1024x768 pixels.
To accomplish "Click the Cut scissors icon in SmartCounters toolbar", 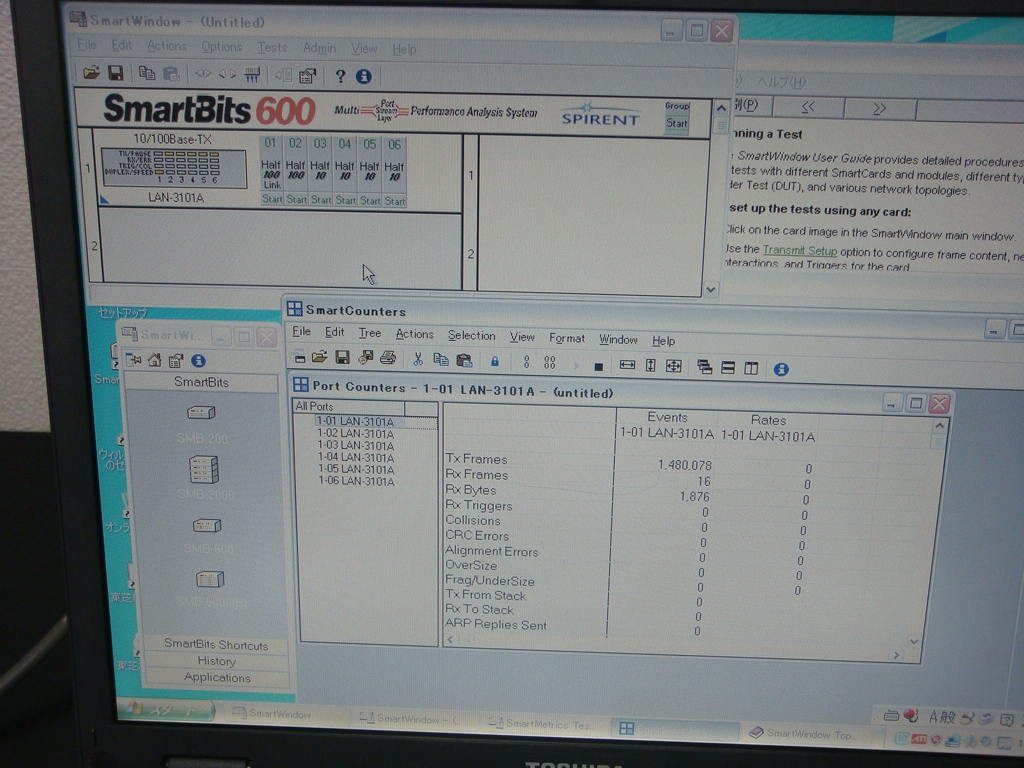I will [x=418, y=359].
